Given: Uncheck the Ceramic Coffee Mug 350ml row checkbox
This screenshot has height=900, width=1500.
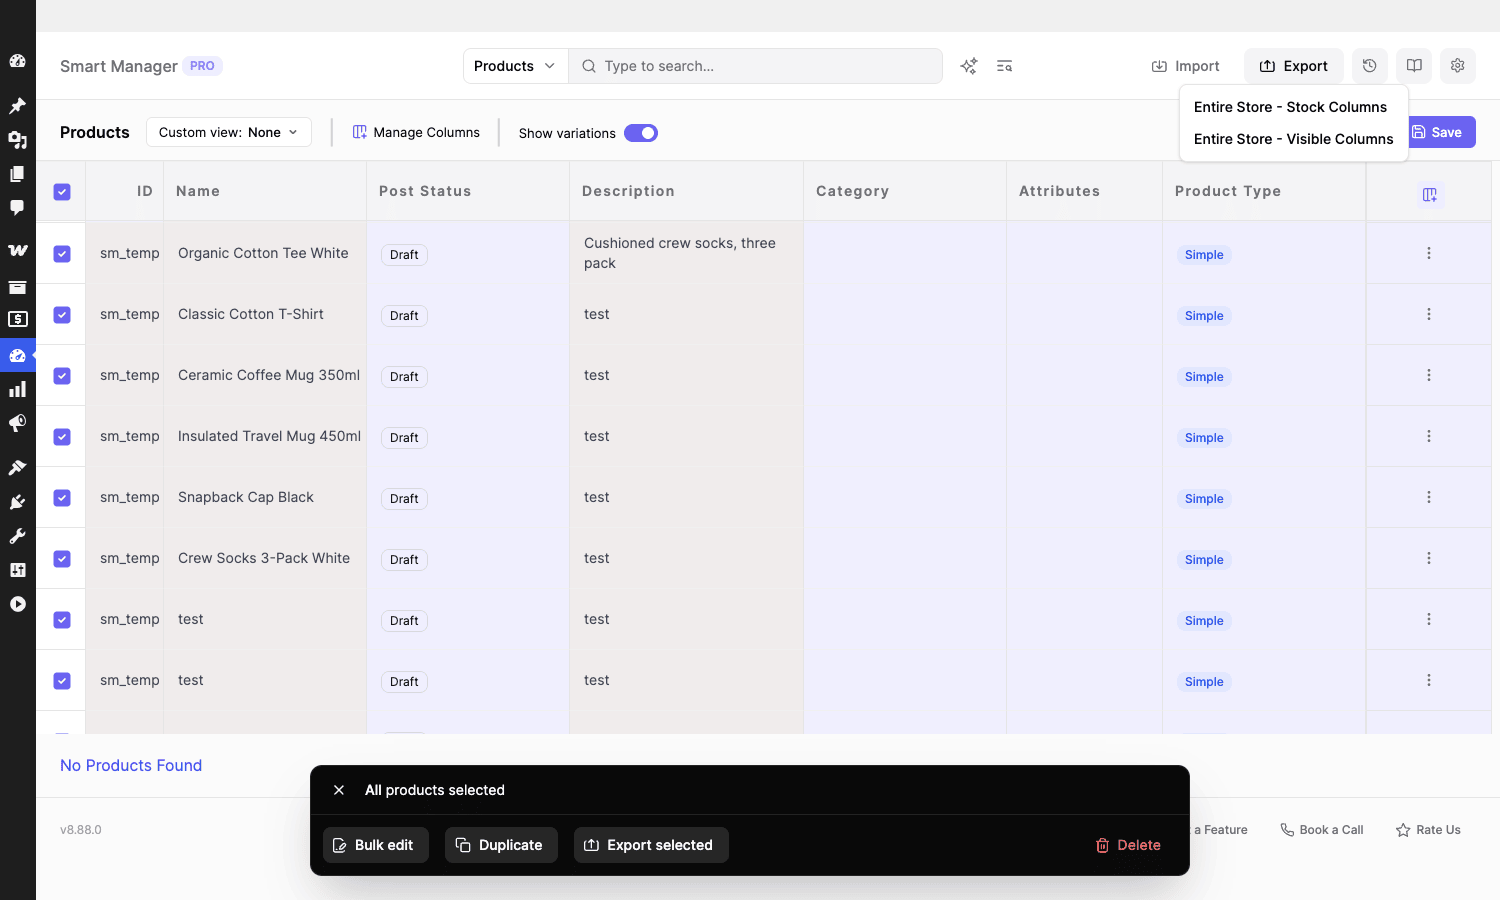Looking at the screenshot, I should (62, 376).
